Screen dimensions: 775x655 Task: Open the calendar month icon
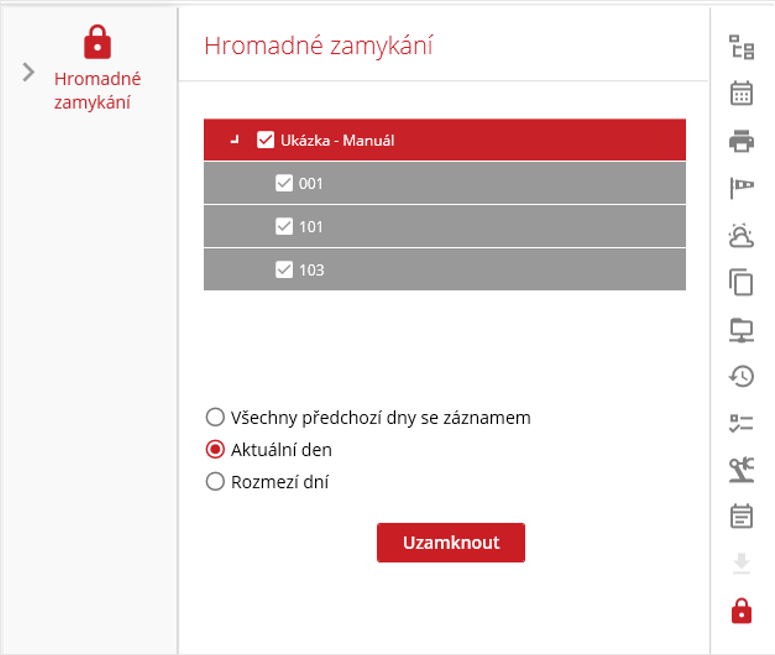pos(741,94)
